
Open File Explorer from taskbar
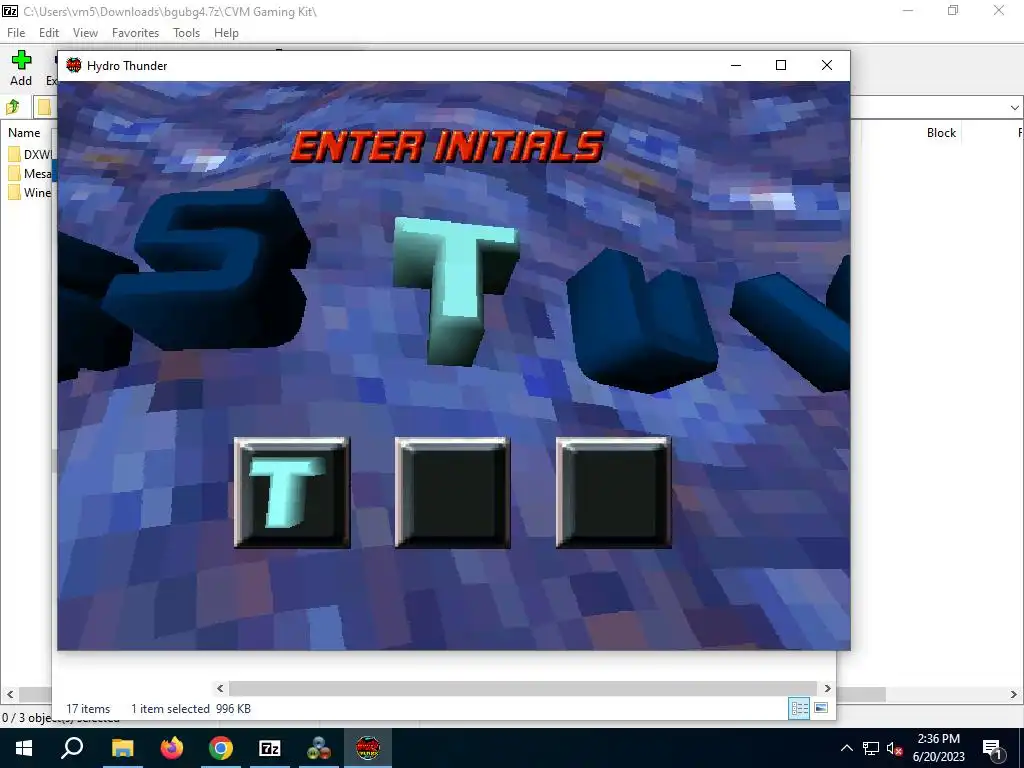[122, 748]
